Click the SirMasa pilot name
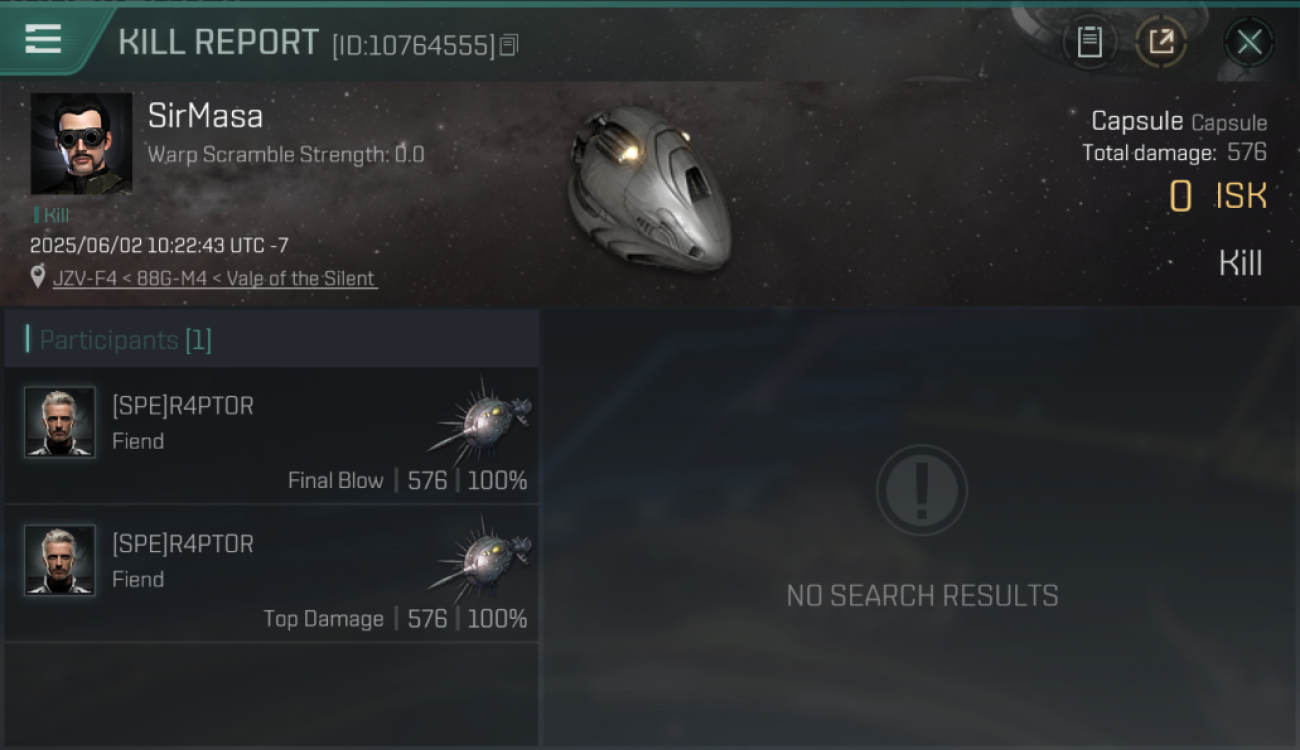 pos(205,116)
